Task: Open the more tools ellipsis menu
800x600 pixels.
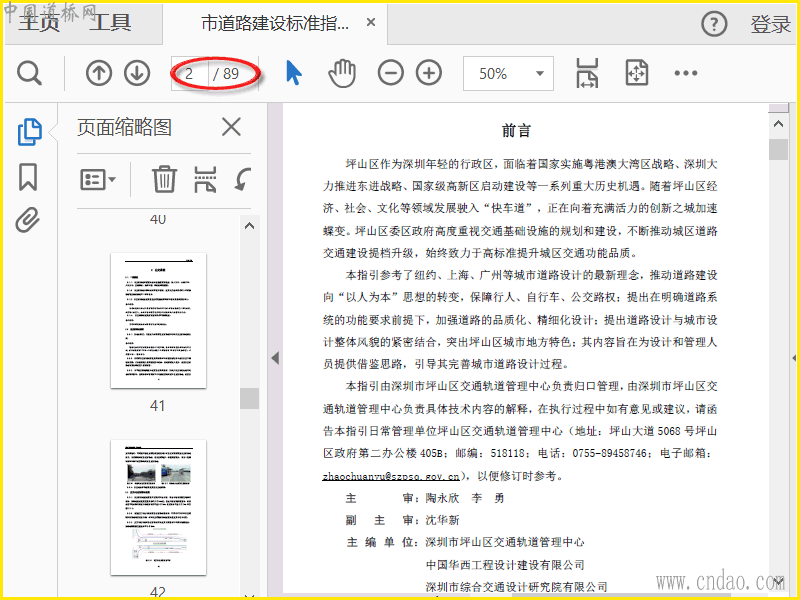Action: [x=686, y=73]
